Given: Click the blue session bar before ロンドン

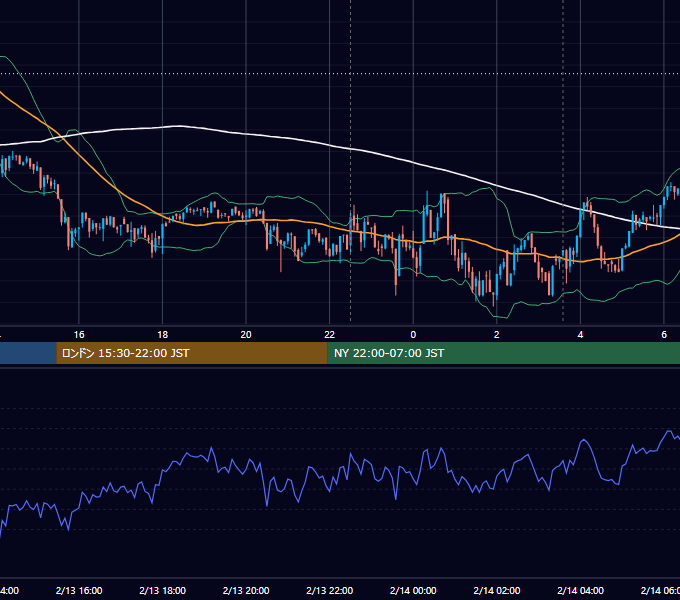Looking at the screenshot, I should click(x=28, y=353).
